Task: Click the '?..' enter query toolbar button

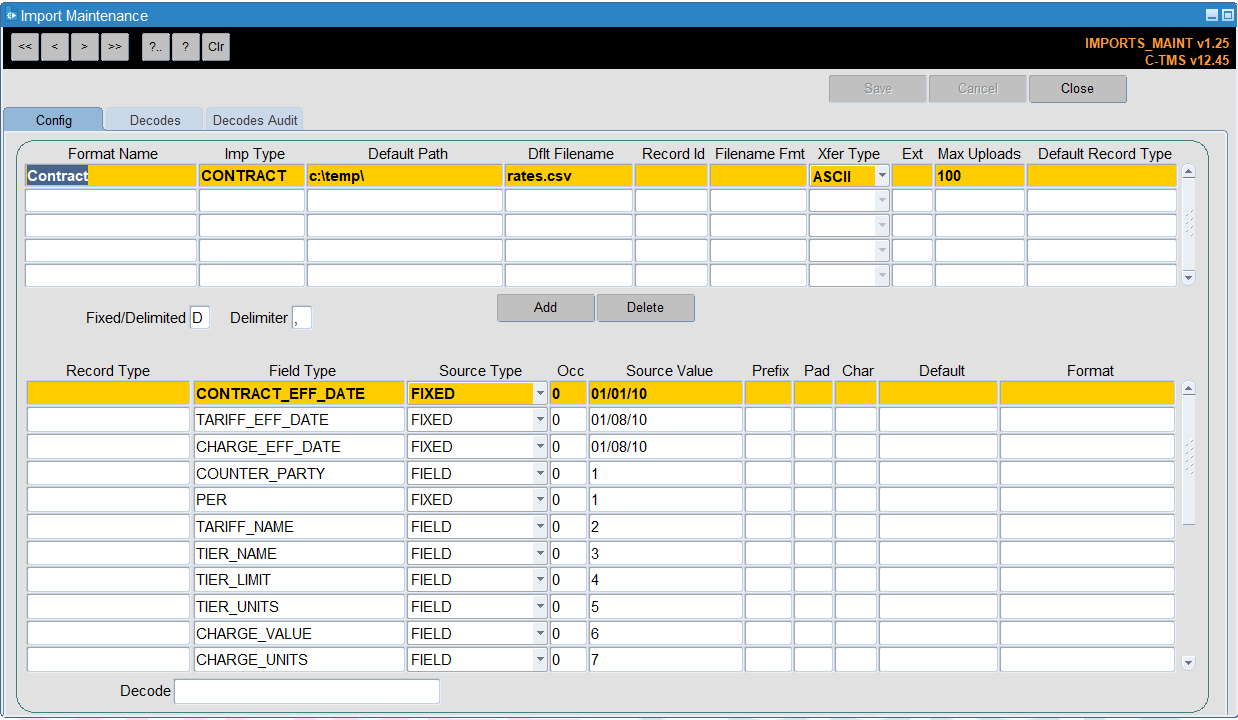Action: (x=156, y=46)
